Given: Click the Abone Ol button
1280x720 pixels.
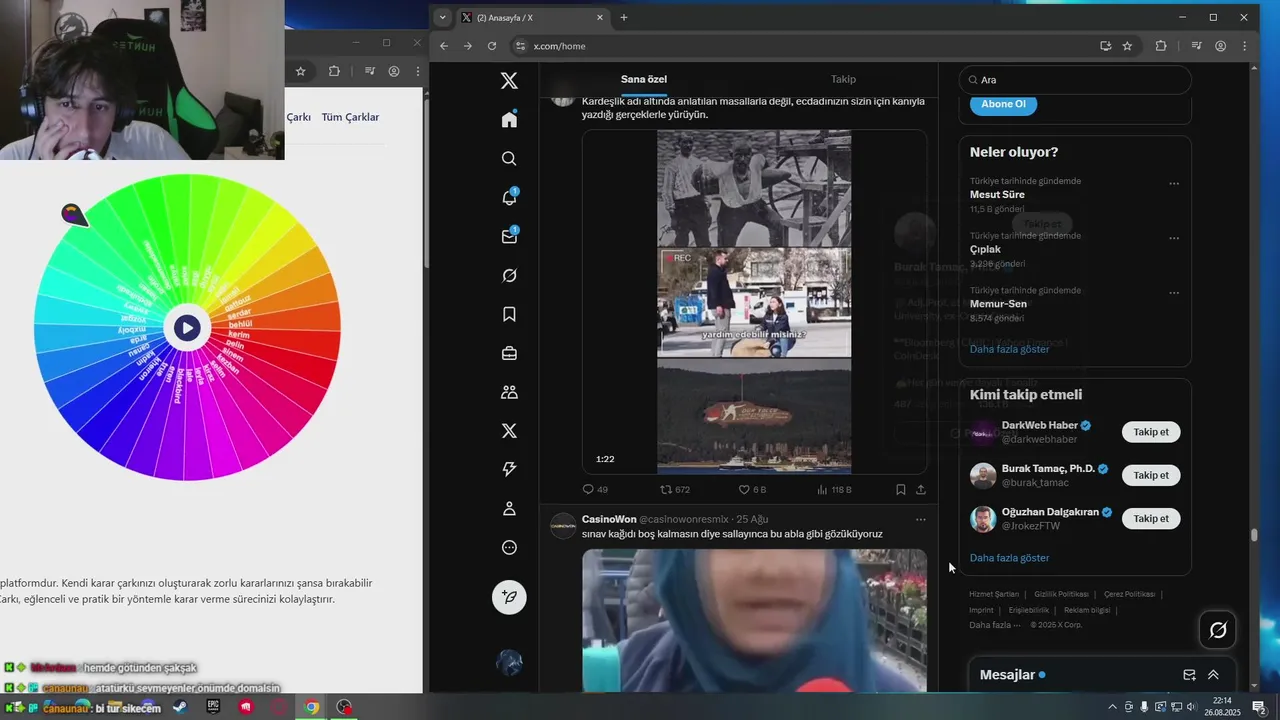Looking at the screenshot, I should pyautogui.click(x=1003, y=104).
